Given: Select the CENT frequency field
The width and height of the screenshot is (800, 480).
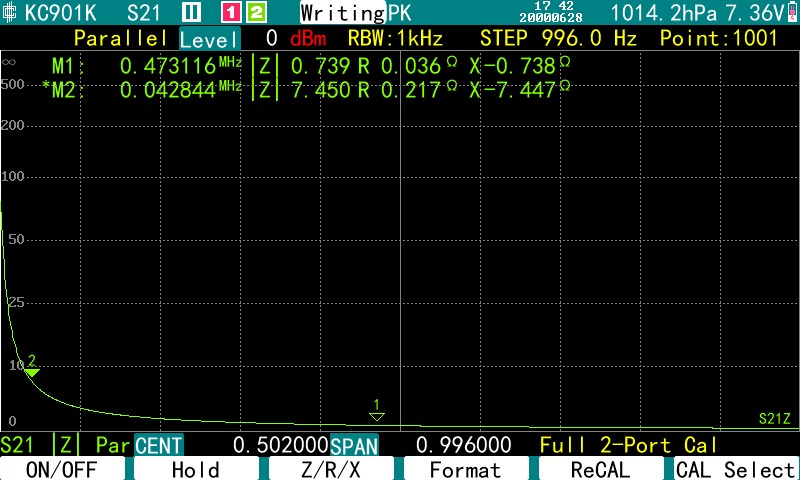Looking at the screenshot, I should (159, 445).
